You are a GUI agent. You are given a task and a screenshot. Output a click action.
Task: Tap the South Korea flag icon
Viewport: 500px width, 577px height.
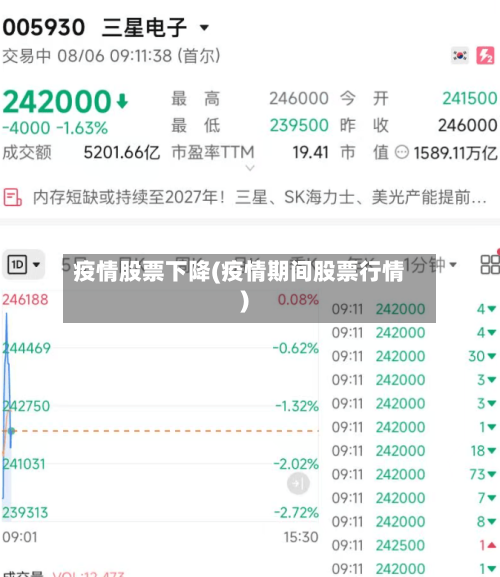[x=460, y=56]
